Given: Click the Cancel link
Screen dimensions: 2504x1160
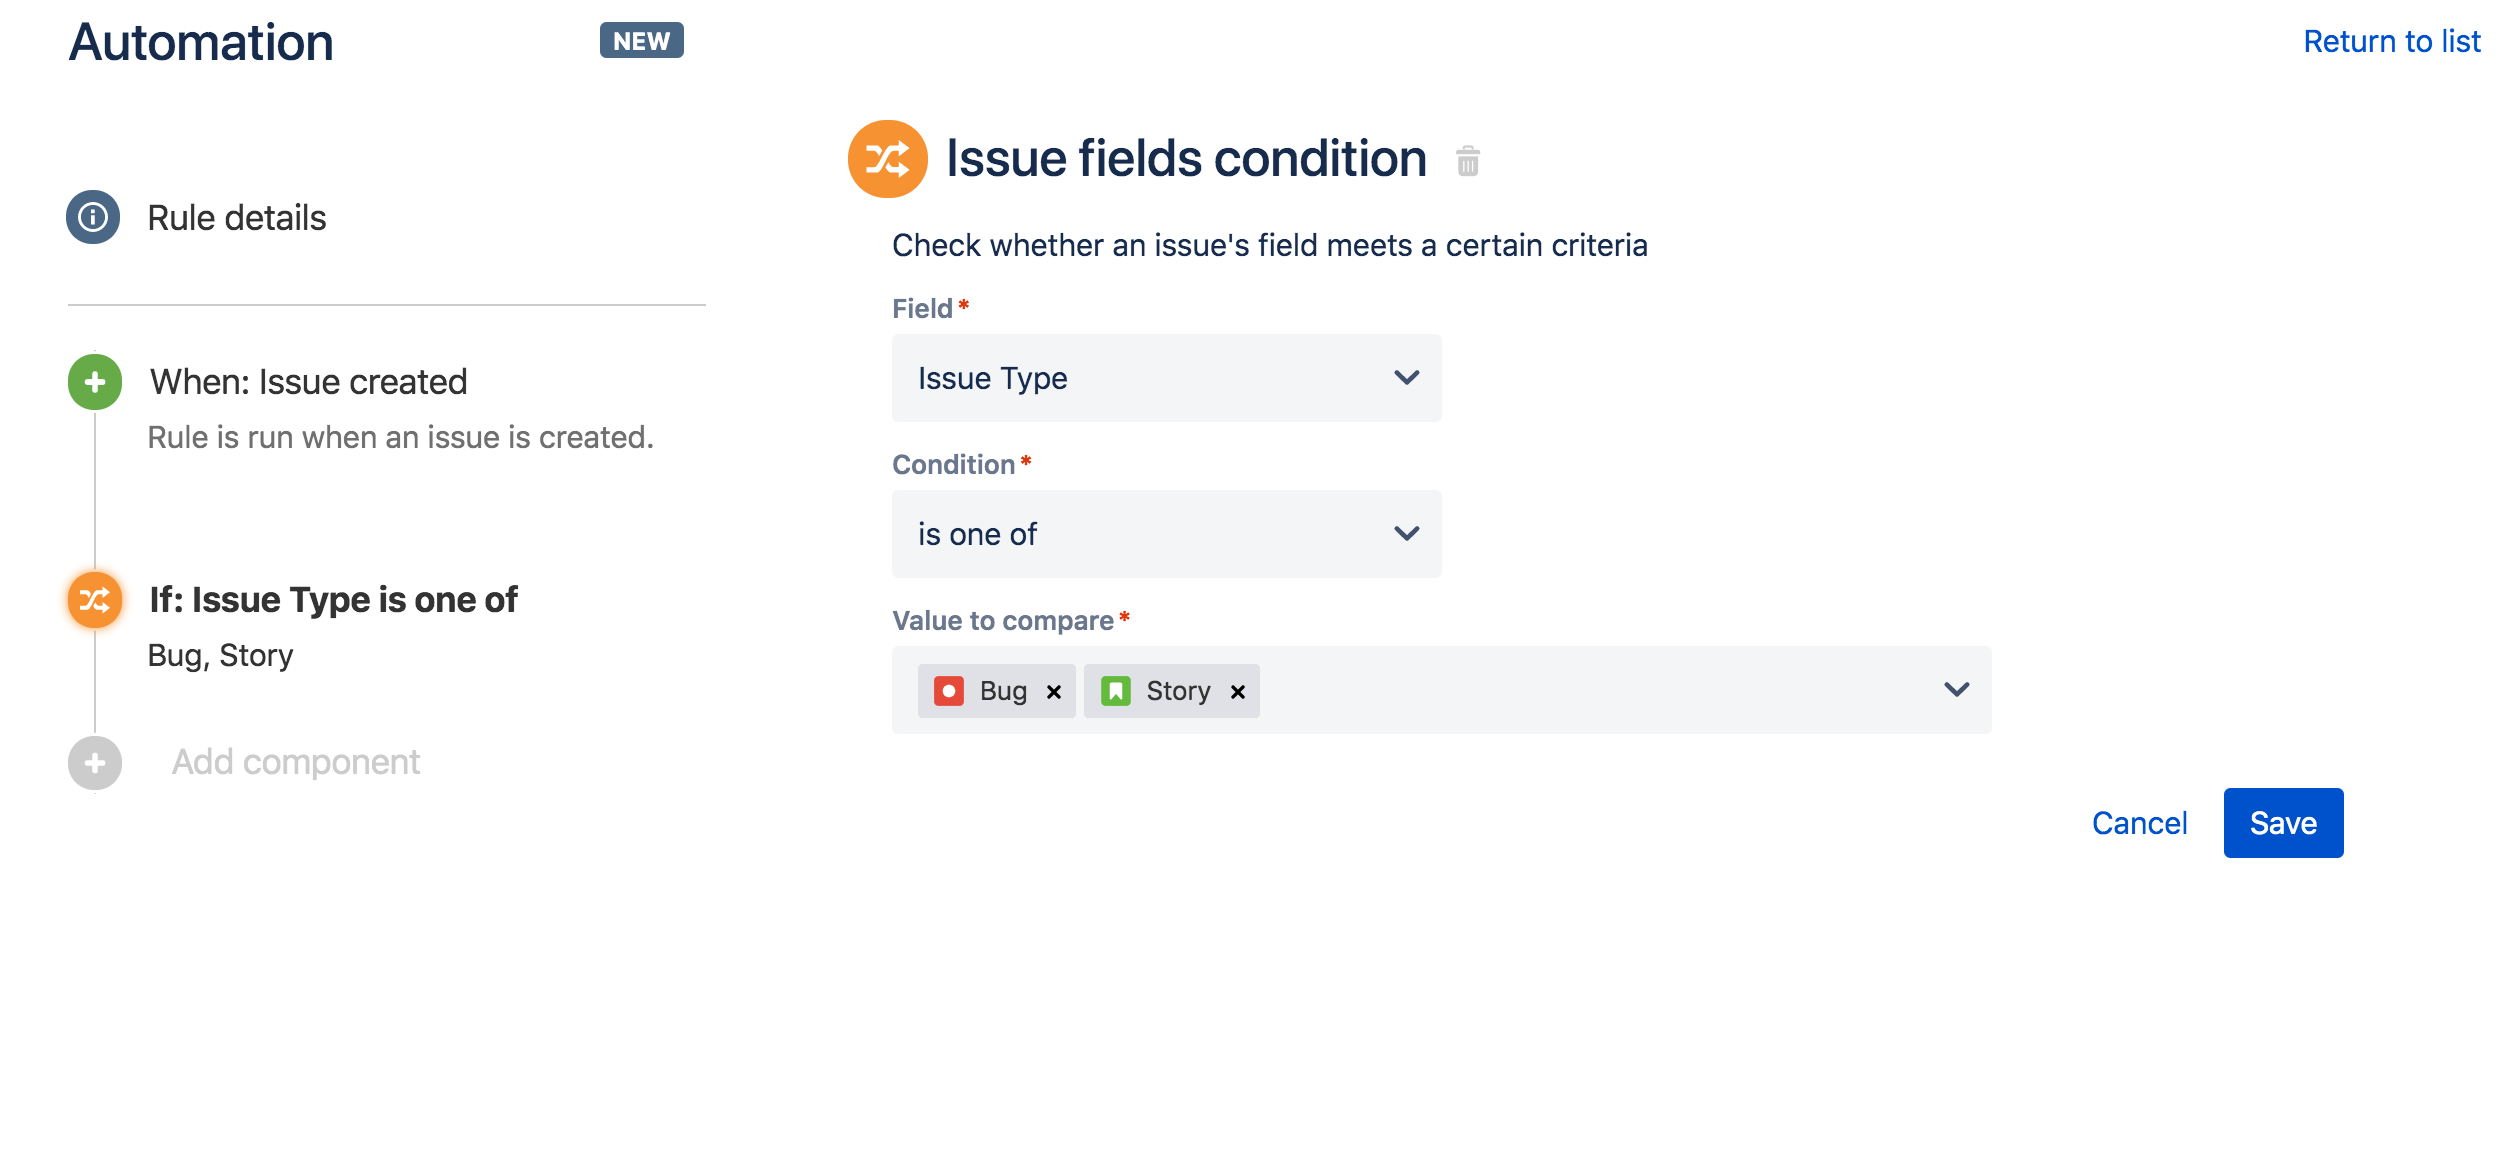Looking at the screenshot, I should coord(2139,823).
